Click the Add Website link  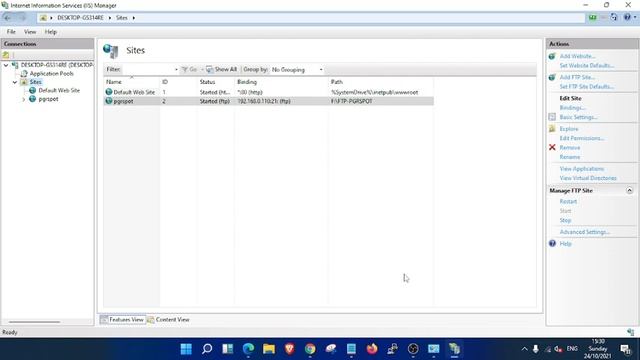[577, 56]
